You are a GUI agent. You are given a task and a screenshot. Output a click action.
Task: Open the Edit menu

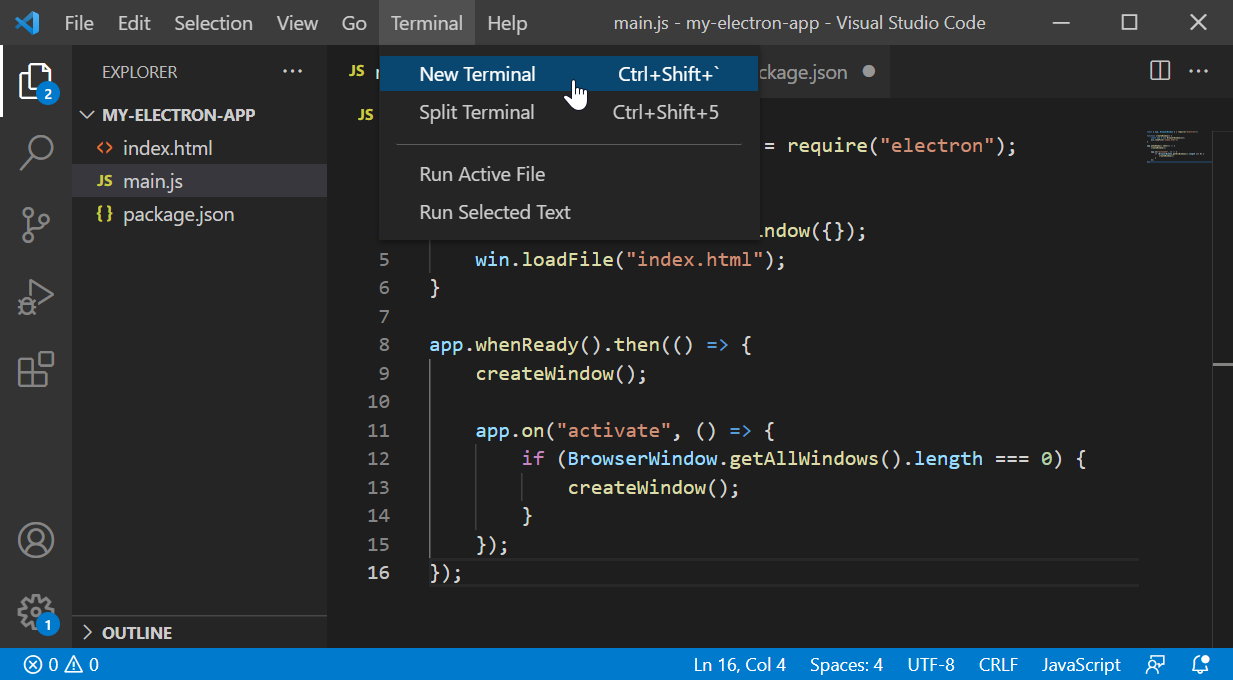pyautogui.click(x=134, y=23)
